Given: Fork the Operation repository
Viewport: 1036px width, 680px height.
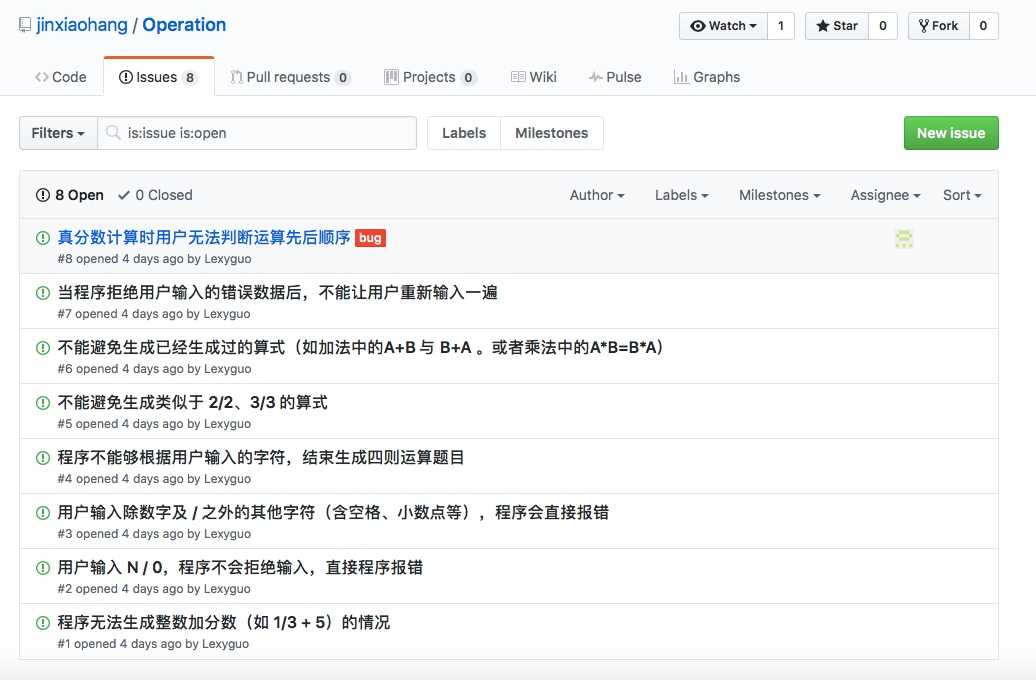Looking at the screenshot, I should [x=937, y=26].
